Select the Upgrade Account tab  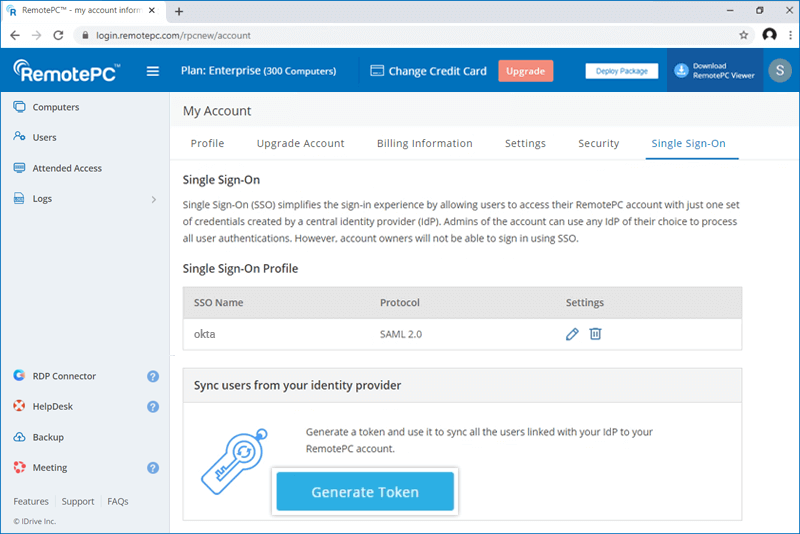(300, 143)
